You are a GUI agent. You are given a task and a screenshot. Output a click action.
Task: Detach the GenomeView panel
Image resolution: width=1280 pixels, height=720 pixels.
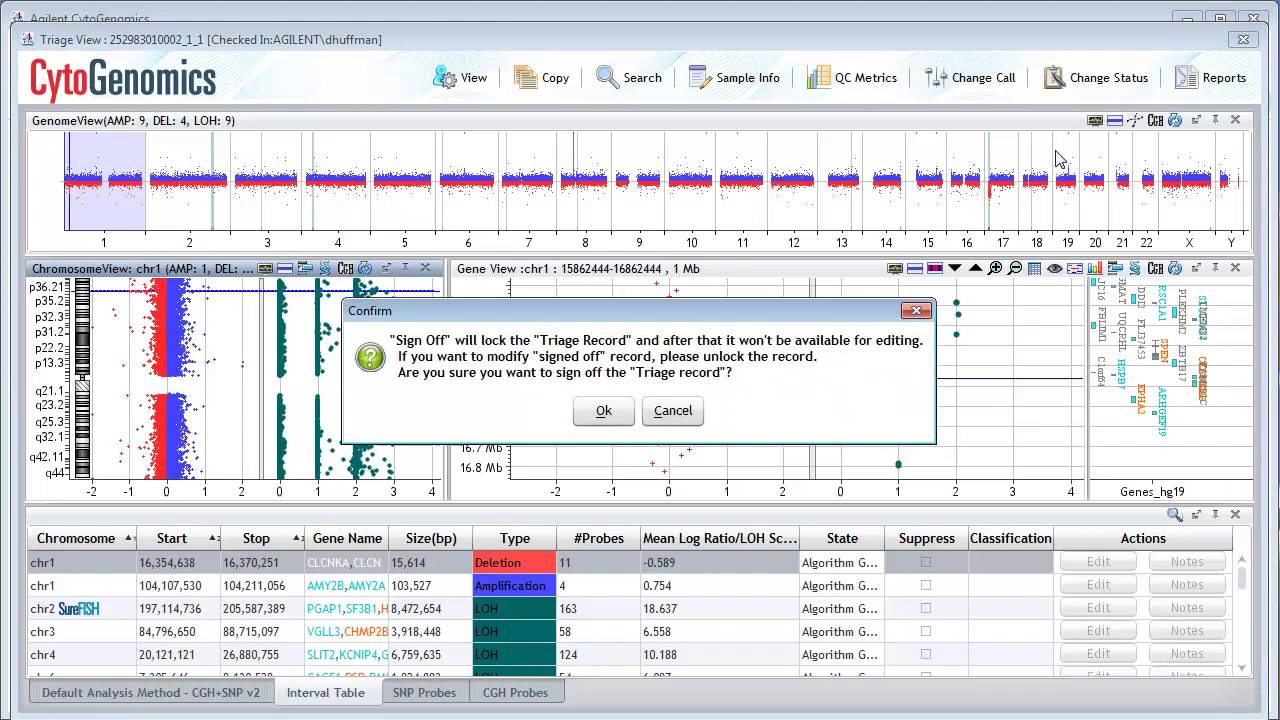[x=1196, y=120]
